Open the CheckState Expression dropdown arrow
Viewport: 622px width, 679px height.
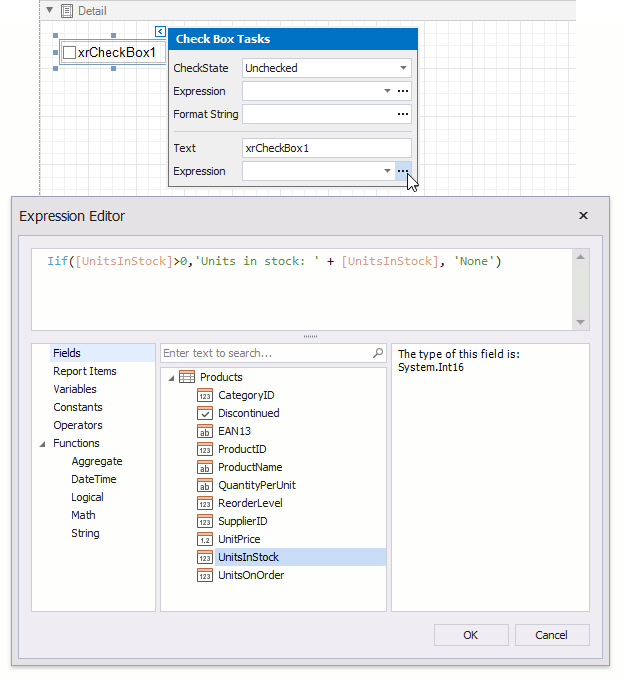click(387, 91)
